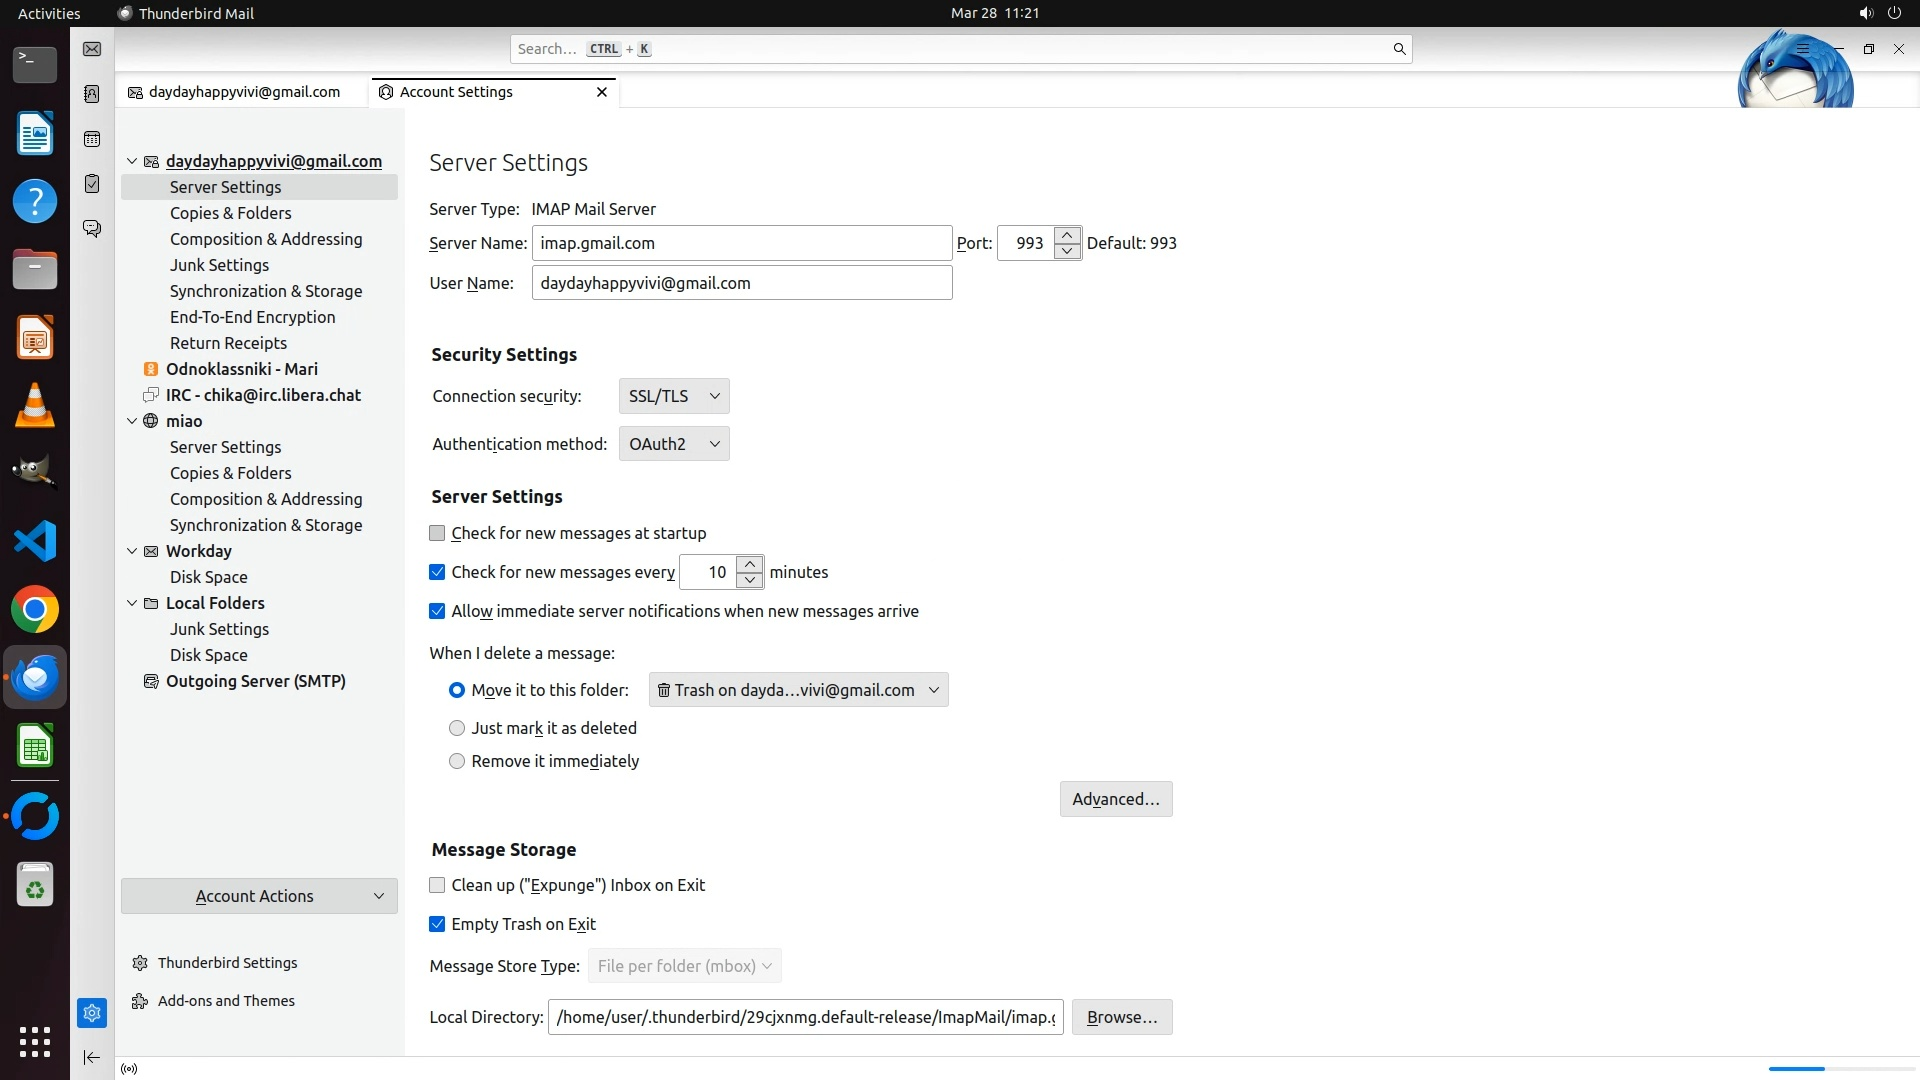This screenshot has height=1080, width=1920.
Task: Open Connection security SSL/TLS dropdown
Action: tap(674, 396)
